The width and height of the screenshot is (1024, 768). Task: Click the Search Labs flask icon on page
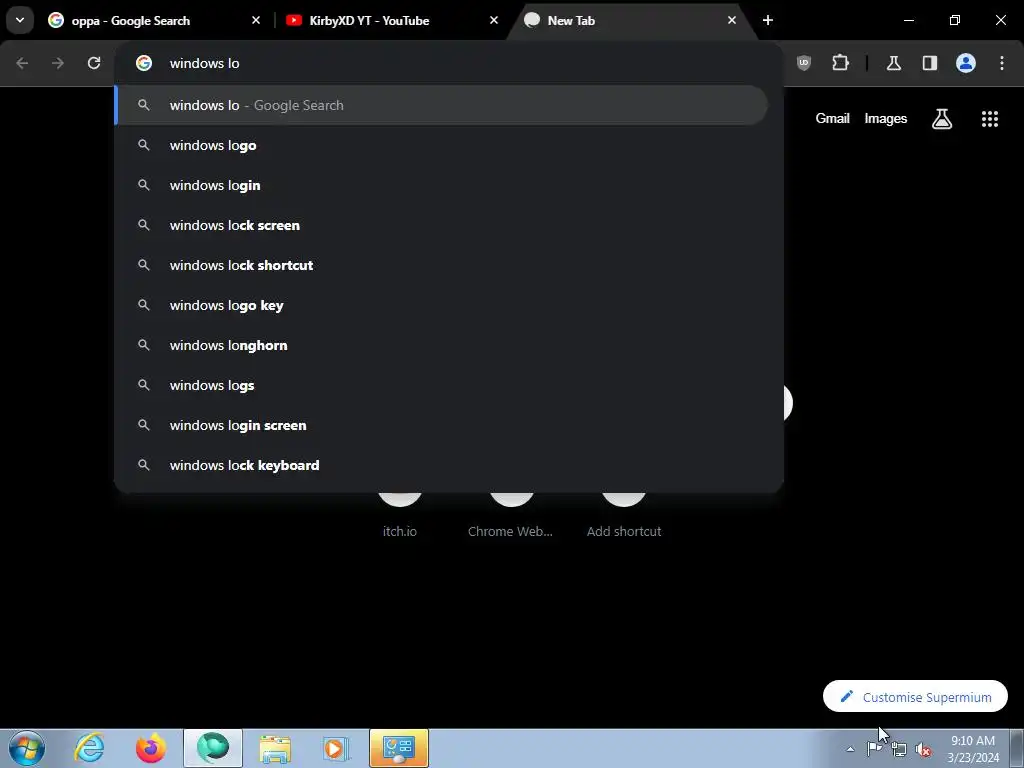(x=942, y=119)
